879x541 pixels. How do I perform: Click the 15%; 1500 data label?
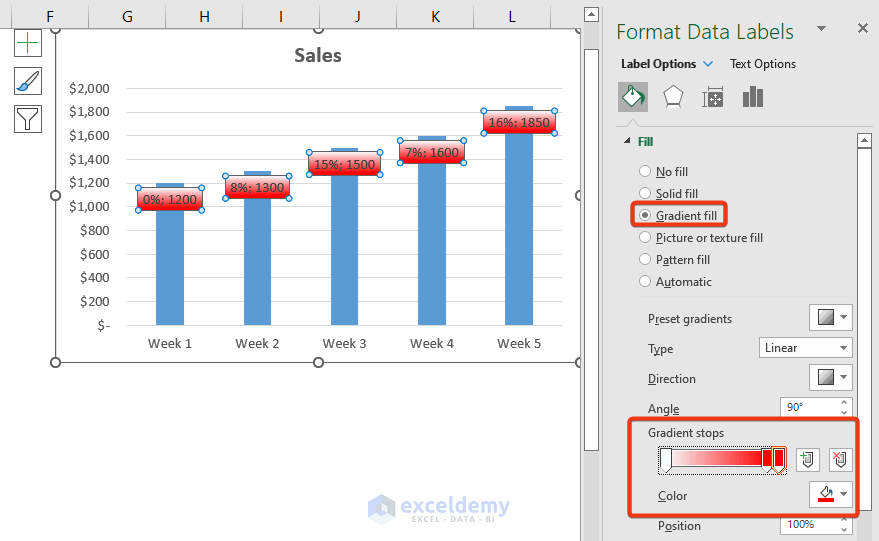344,164
